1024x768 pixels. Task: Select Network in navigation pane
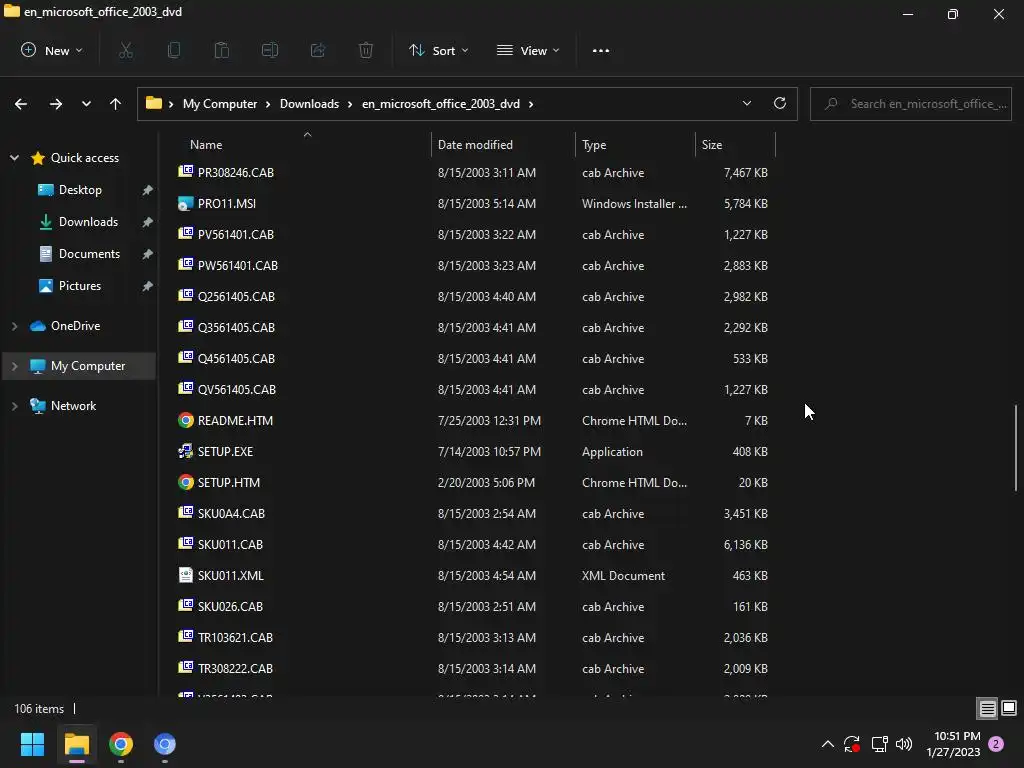[x=73, y=406]
